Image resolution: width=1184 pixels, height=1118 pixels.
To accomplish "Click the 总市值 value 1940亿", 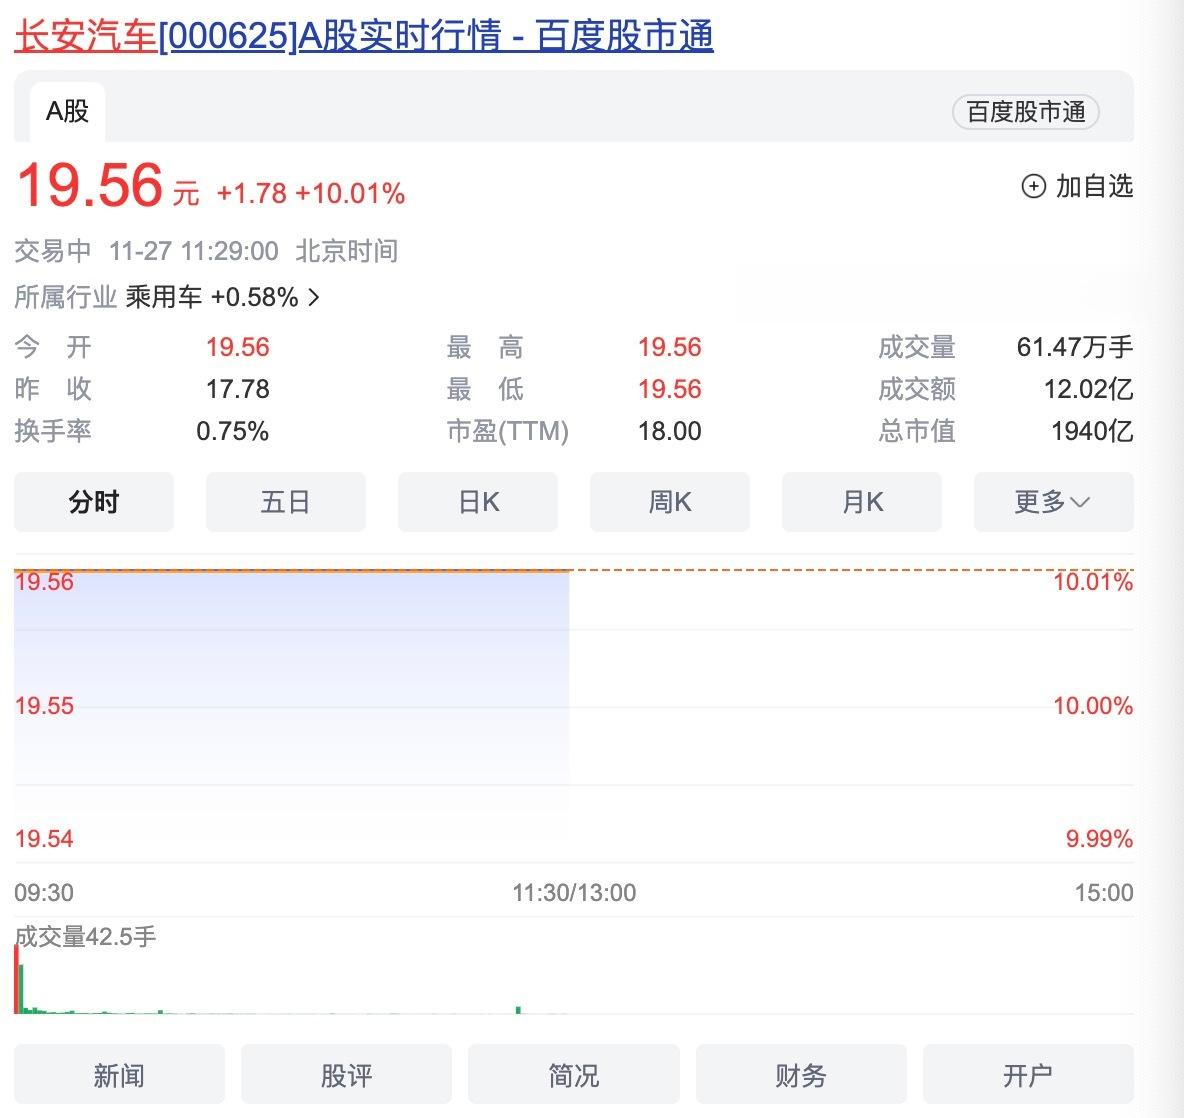I will click(x=1092, y=431).
